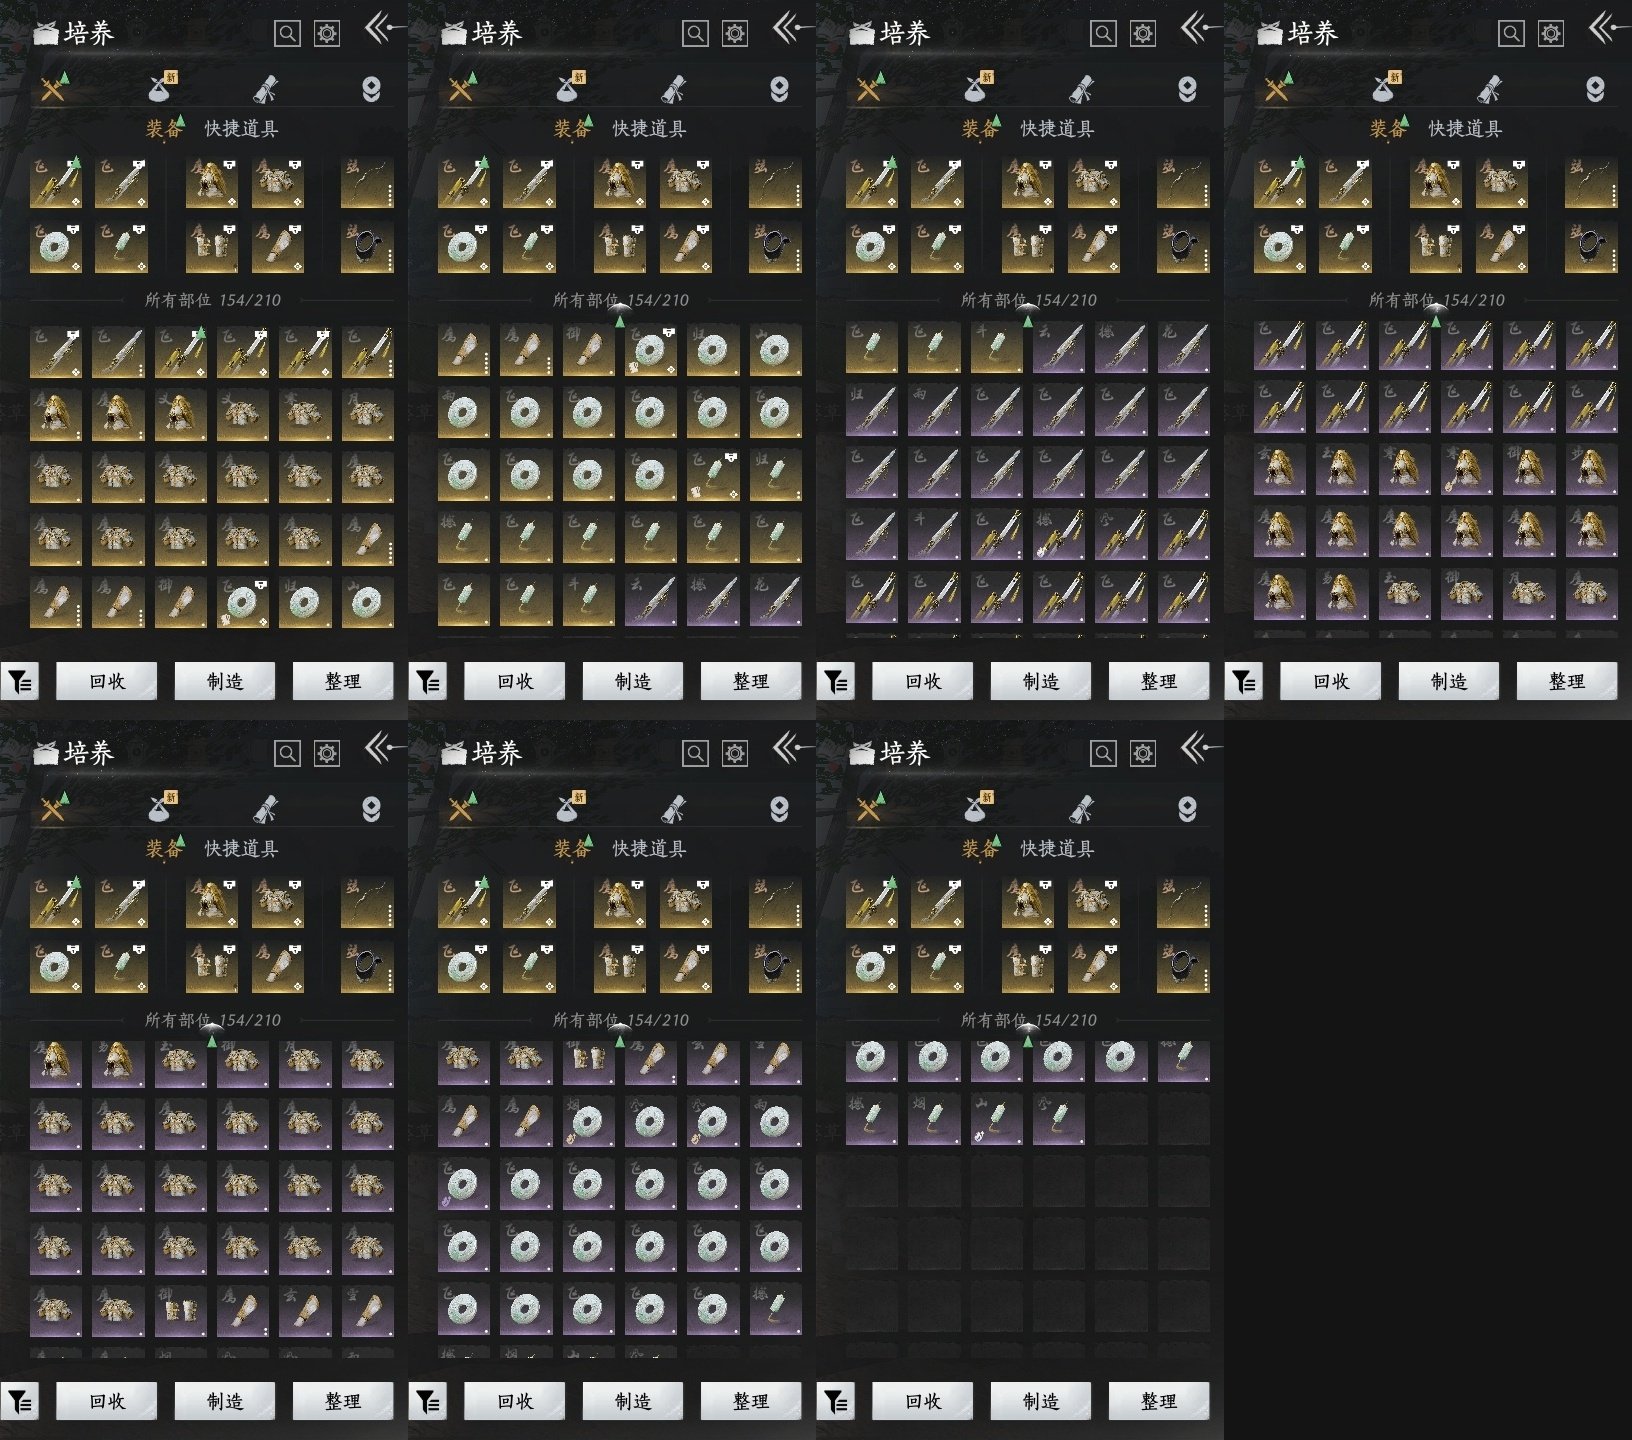Screen dimensions: 1632x1440
Task: Click 制造 button in top-left panel
Action: pyautogui.click(x=225, y=681)
